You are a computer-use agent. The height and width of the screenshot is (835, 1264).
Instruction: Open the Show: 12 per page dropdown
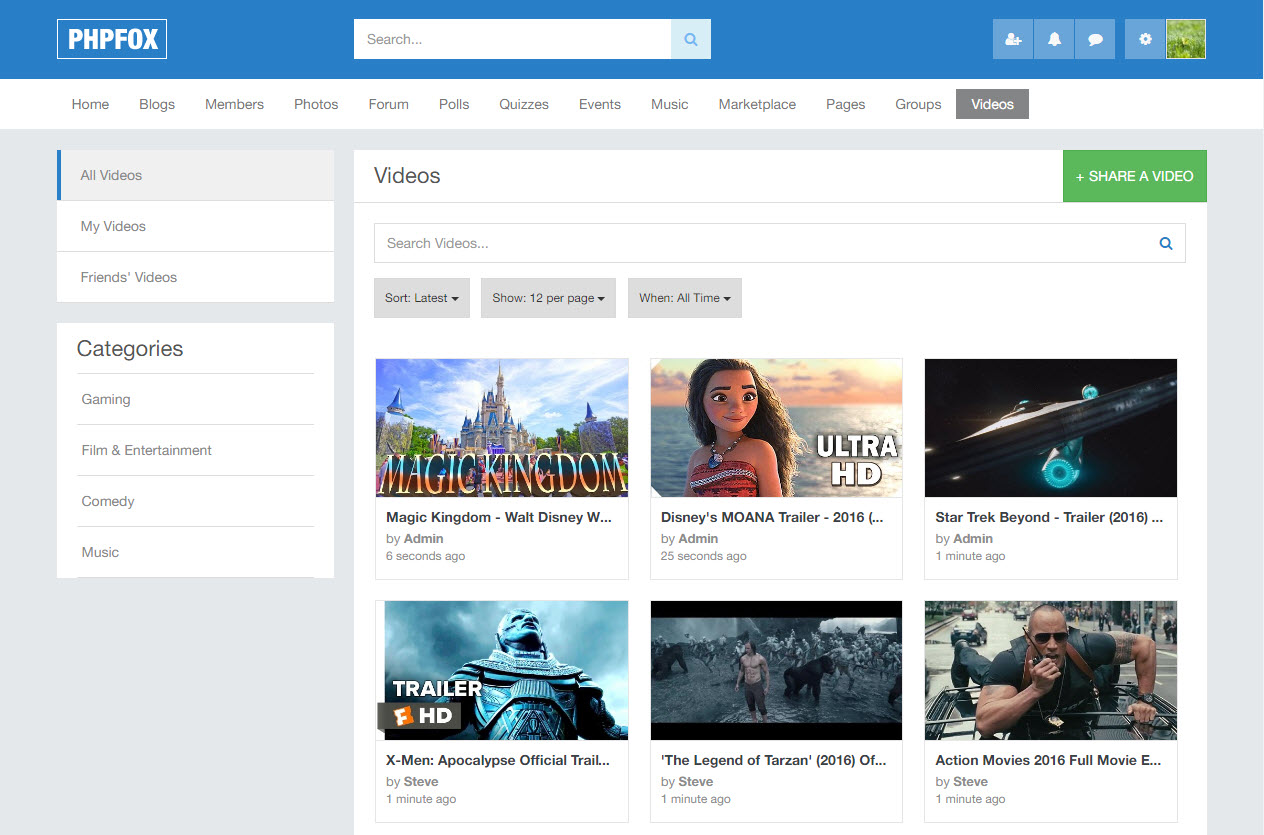(x=548, y=298)
